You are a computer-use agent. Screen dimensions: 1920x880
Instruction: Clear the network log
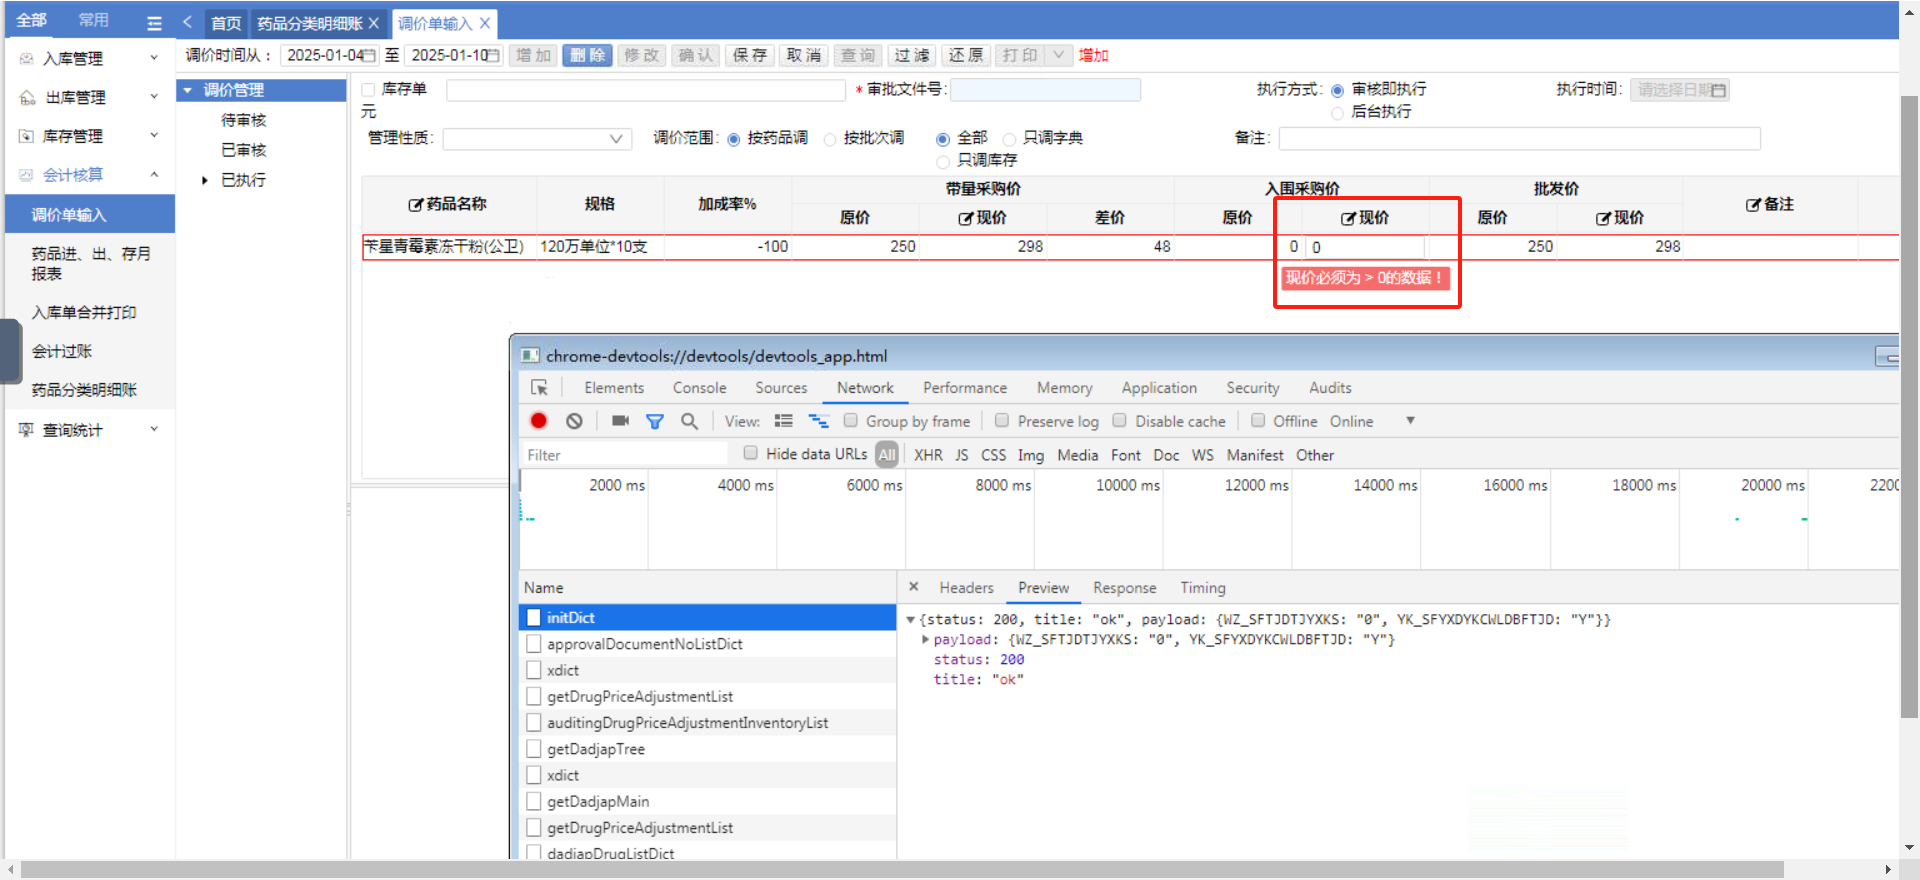point(574,421)
